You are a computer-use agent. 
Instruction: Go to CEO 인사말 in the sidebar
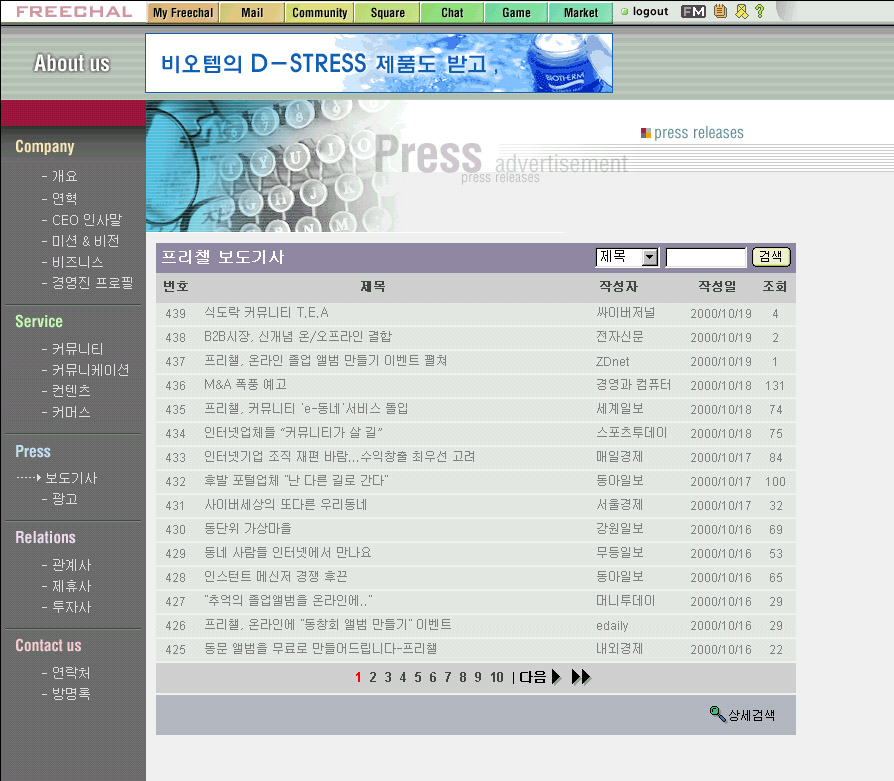(87, 220)
